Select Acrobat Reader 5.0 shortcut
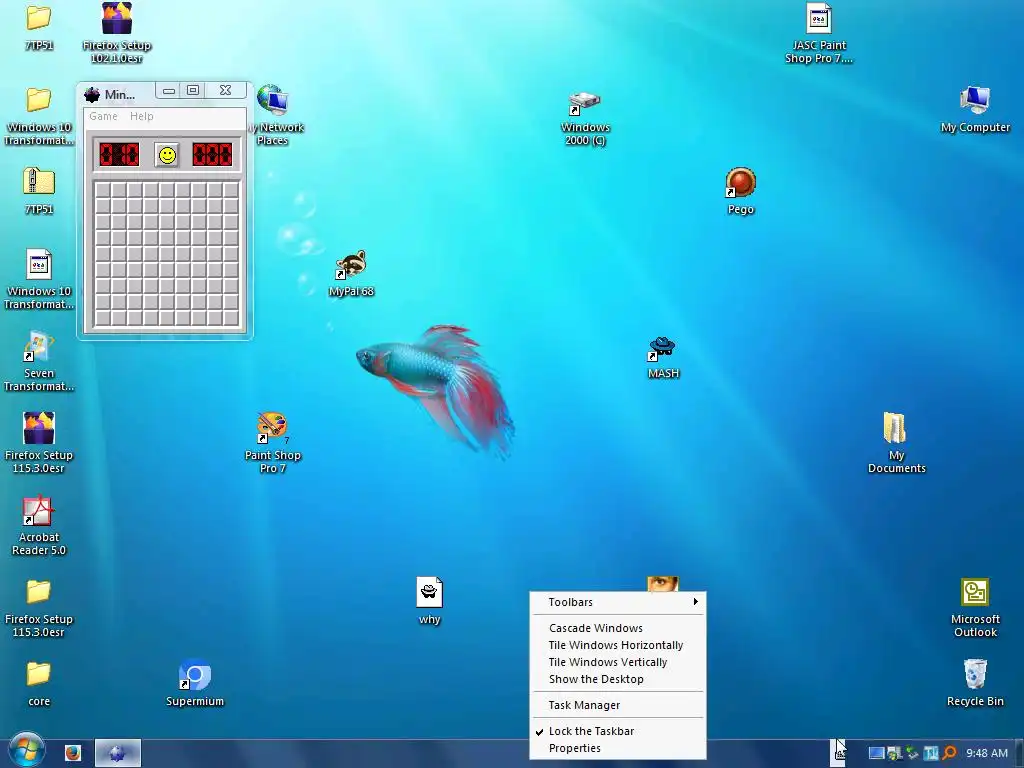Viewport: 1024px width, 768px height. click(x=39, y=511)
